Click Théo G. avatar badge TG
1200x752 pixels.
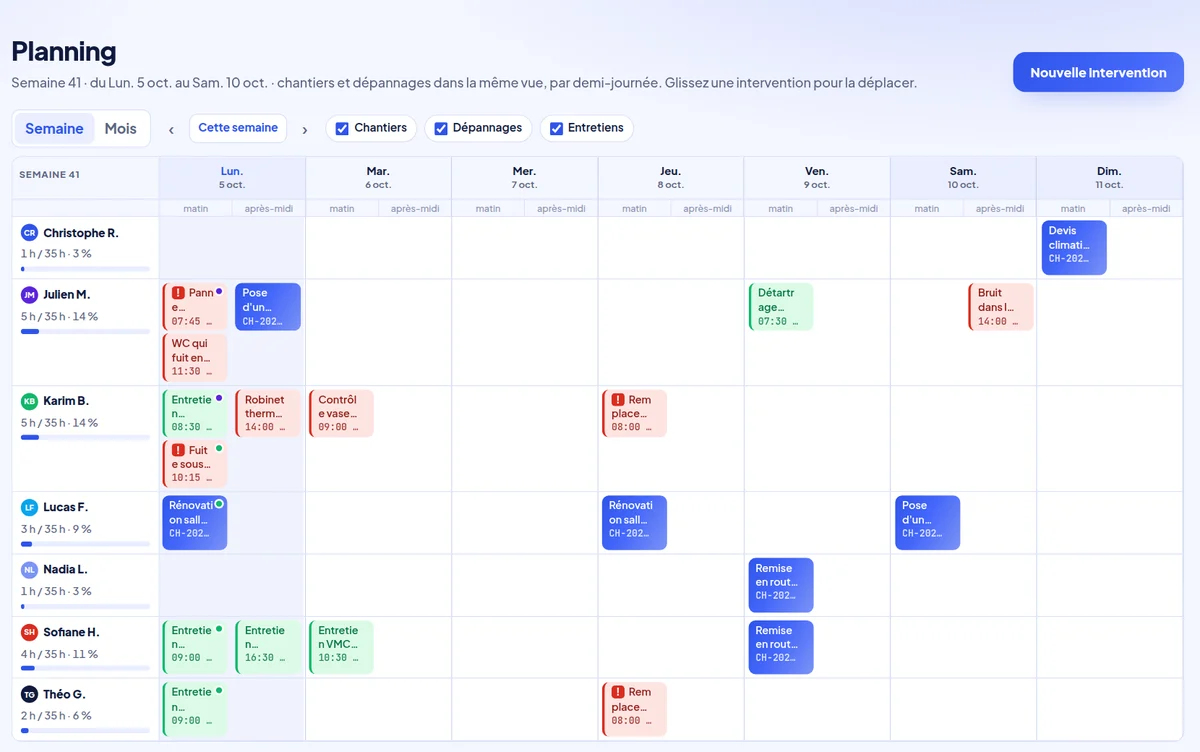[29, 694]
